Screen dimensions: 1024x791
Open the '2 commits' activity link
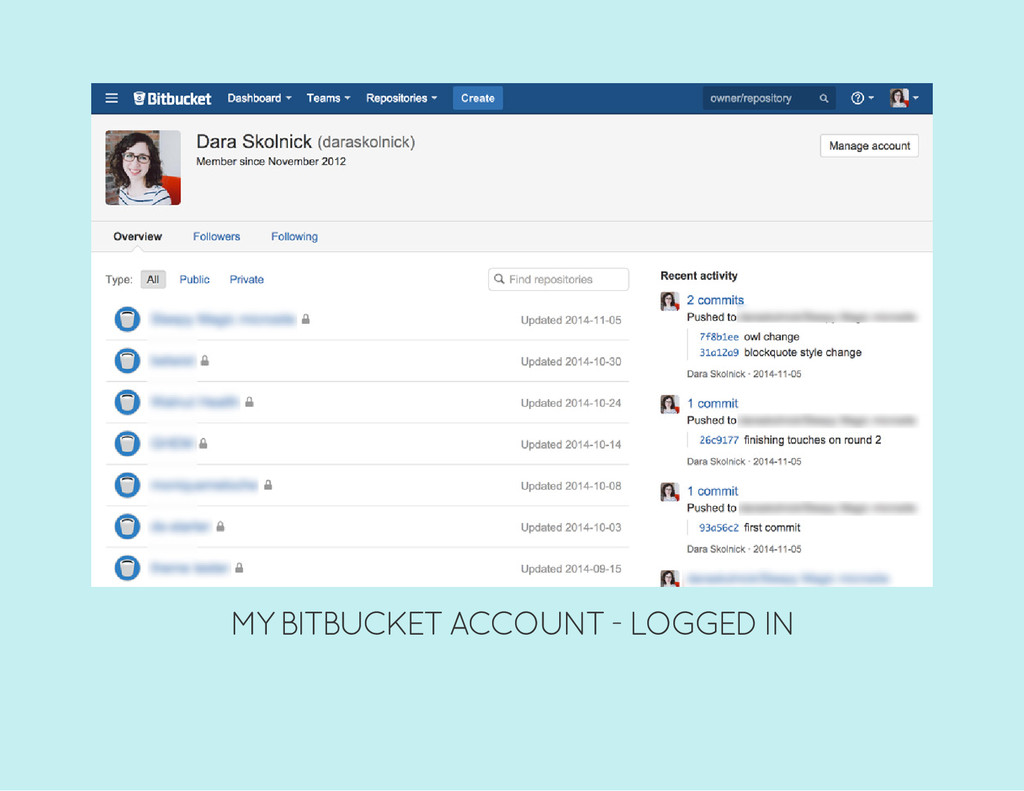click(x=715, y=300)
